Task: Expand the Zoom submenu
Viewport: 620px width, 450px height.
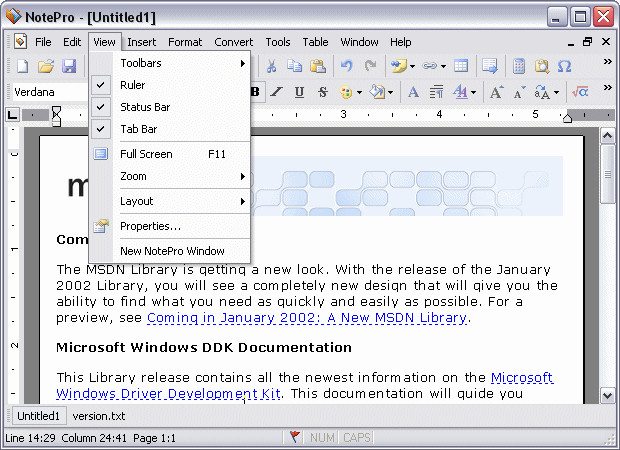Action: click(x=170, y=176)
